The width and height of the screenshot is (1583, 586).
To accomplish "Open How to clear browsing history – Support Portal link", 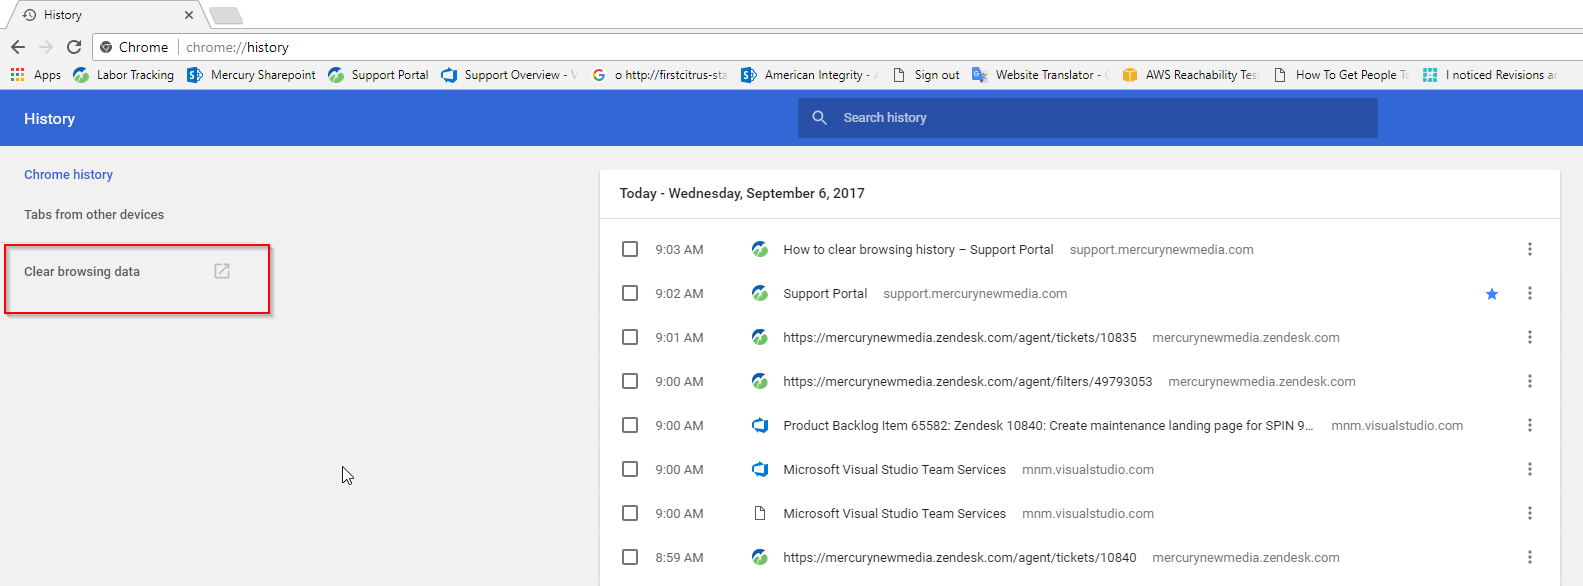I will [918, 249].
